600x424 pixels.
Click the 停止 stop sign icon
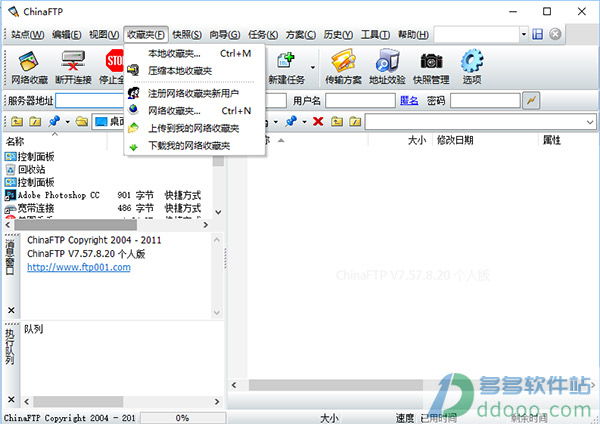[114, 61]
